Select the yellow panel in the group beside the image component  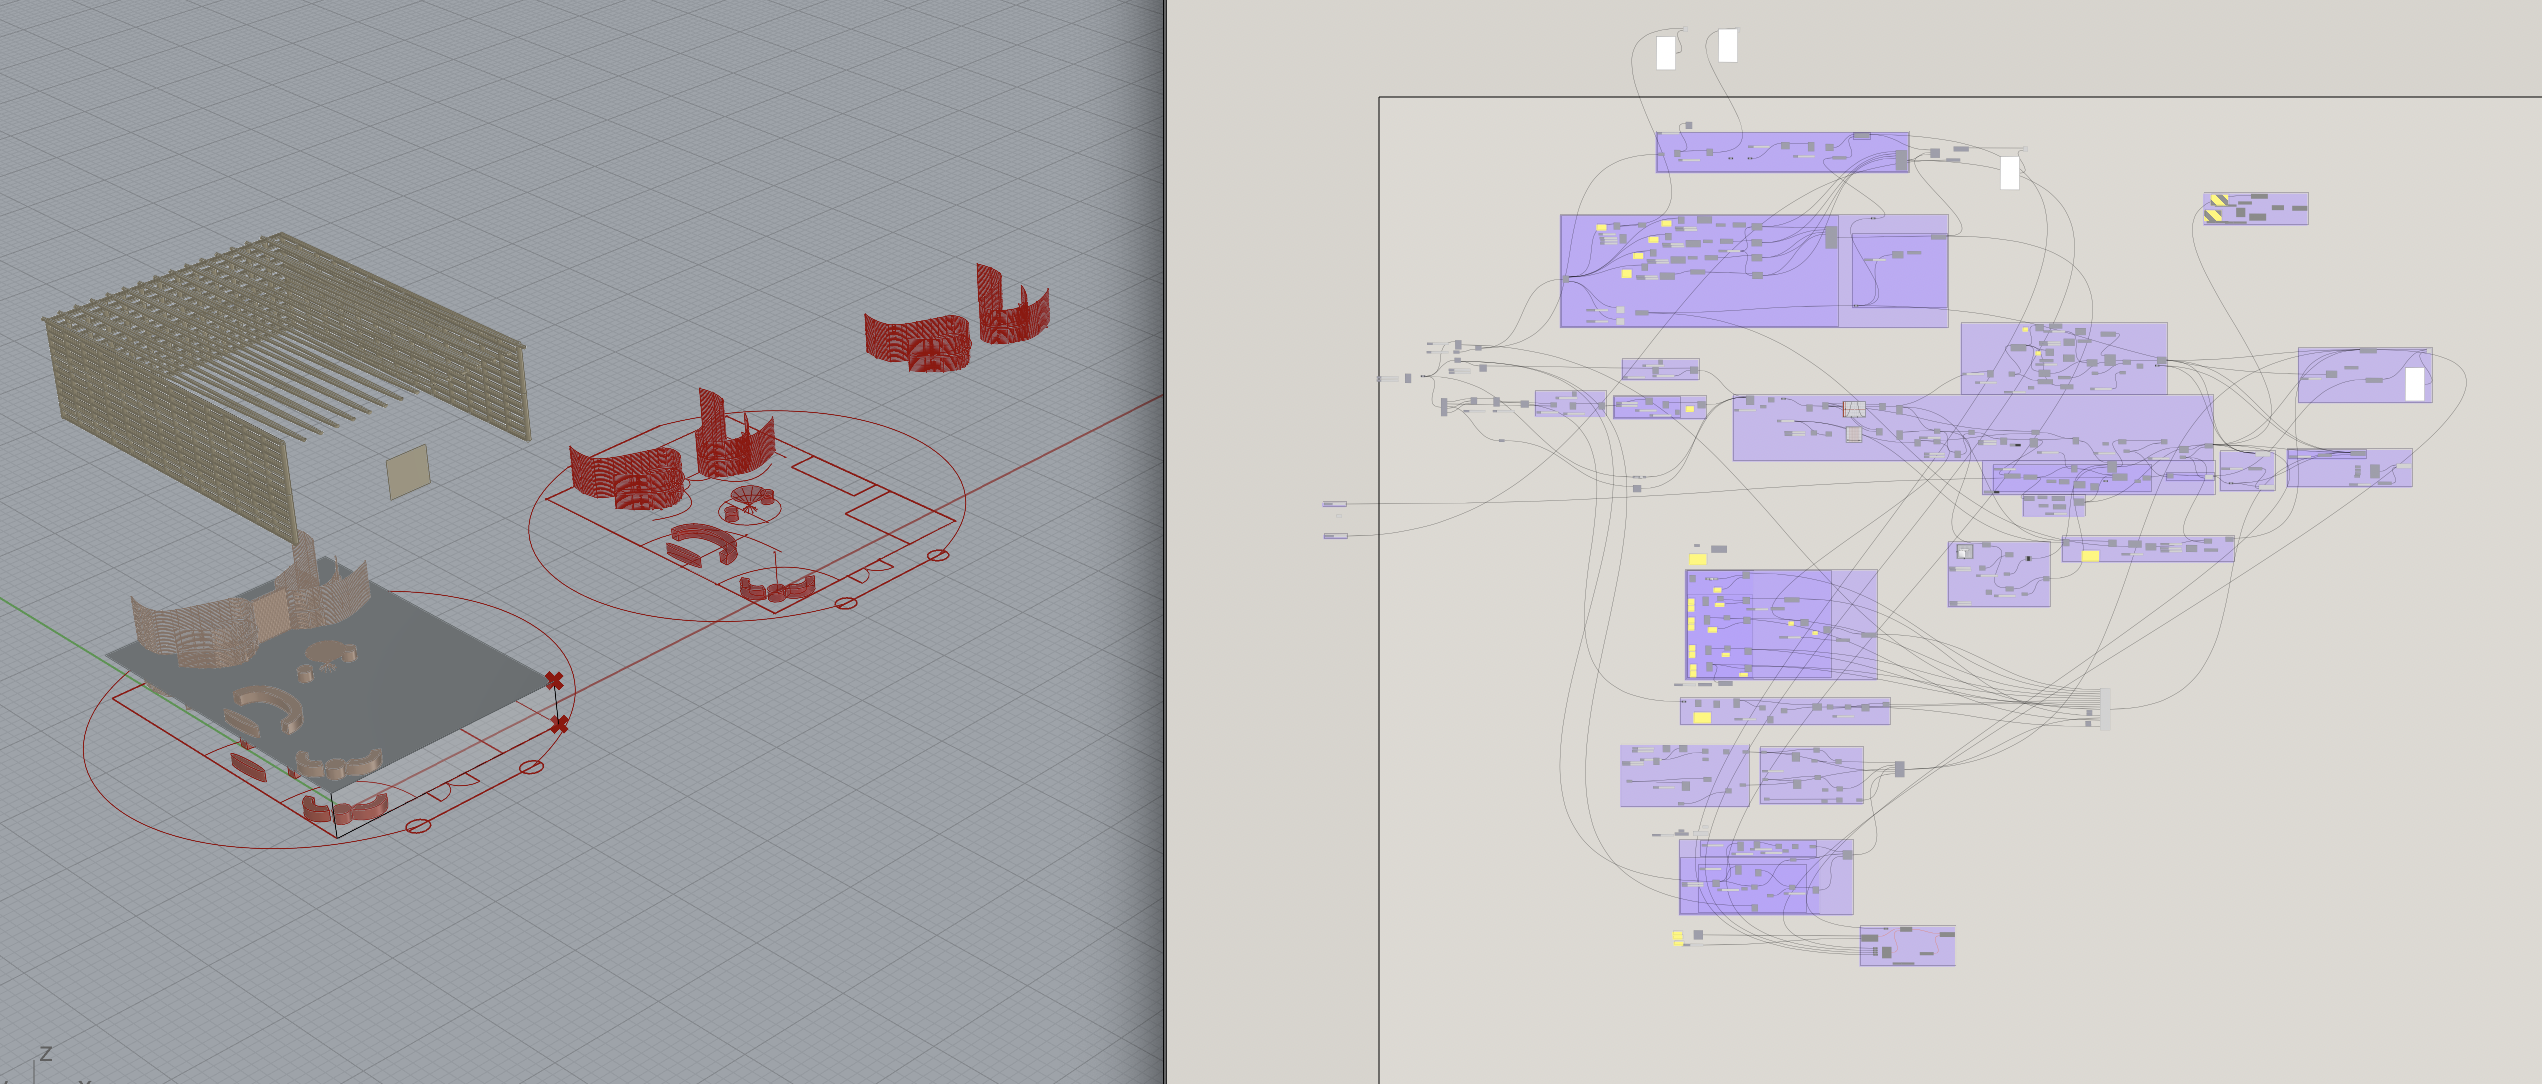pyautogui.click(x=2090, y=556)
